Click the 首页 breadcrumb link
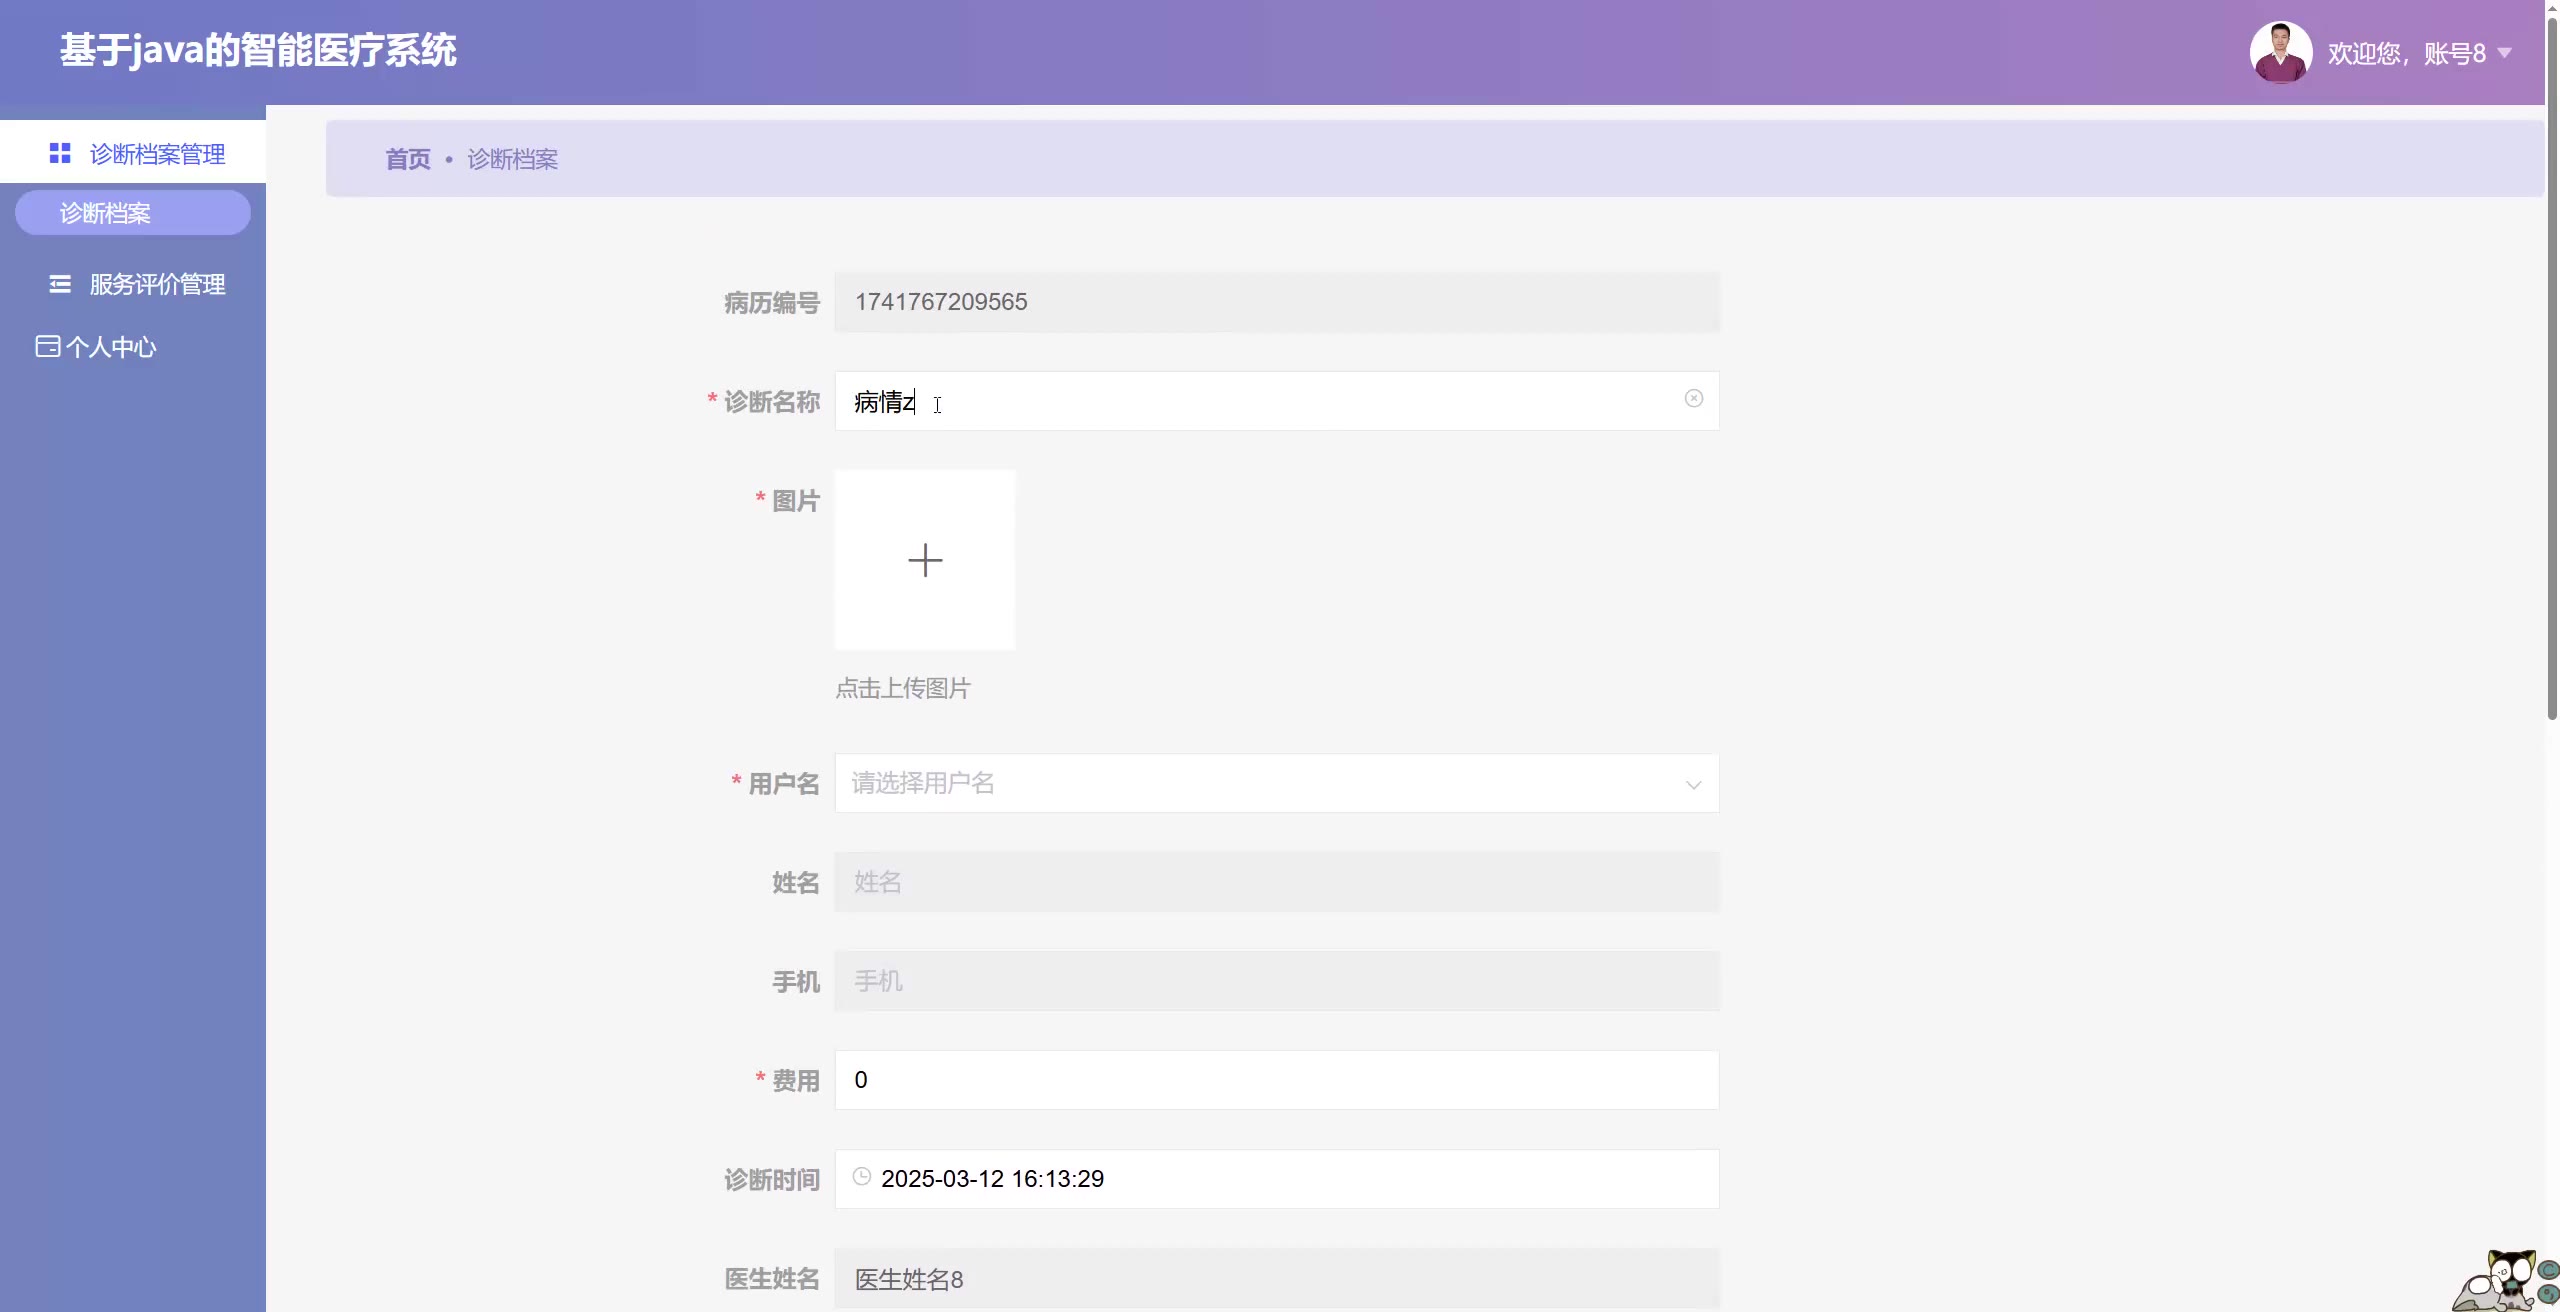 [408, 159]
